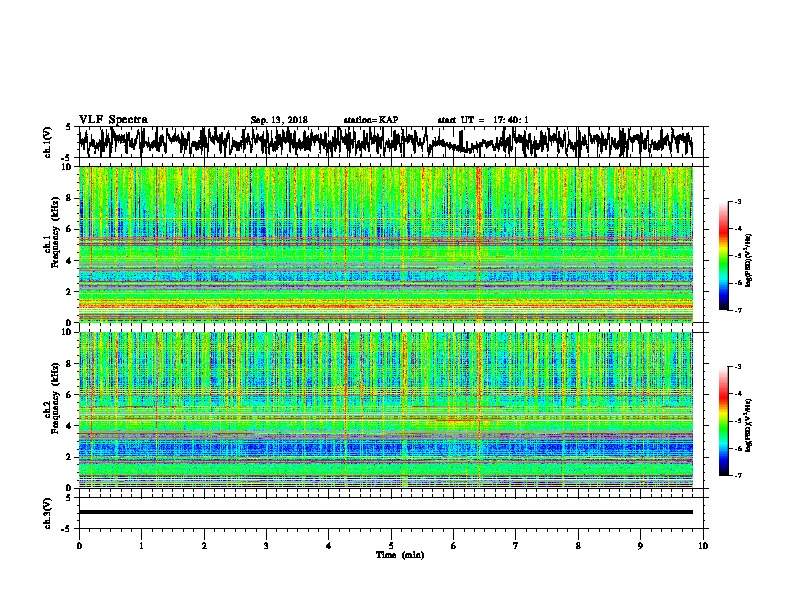Click the "5" voltage tick on ch.3 axis
Viewport: 792px width, 612px height.
point(67,498)
